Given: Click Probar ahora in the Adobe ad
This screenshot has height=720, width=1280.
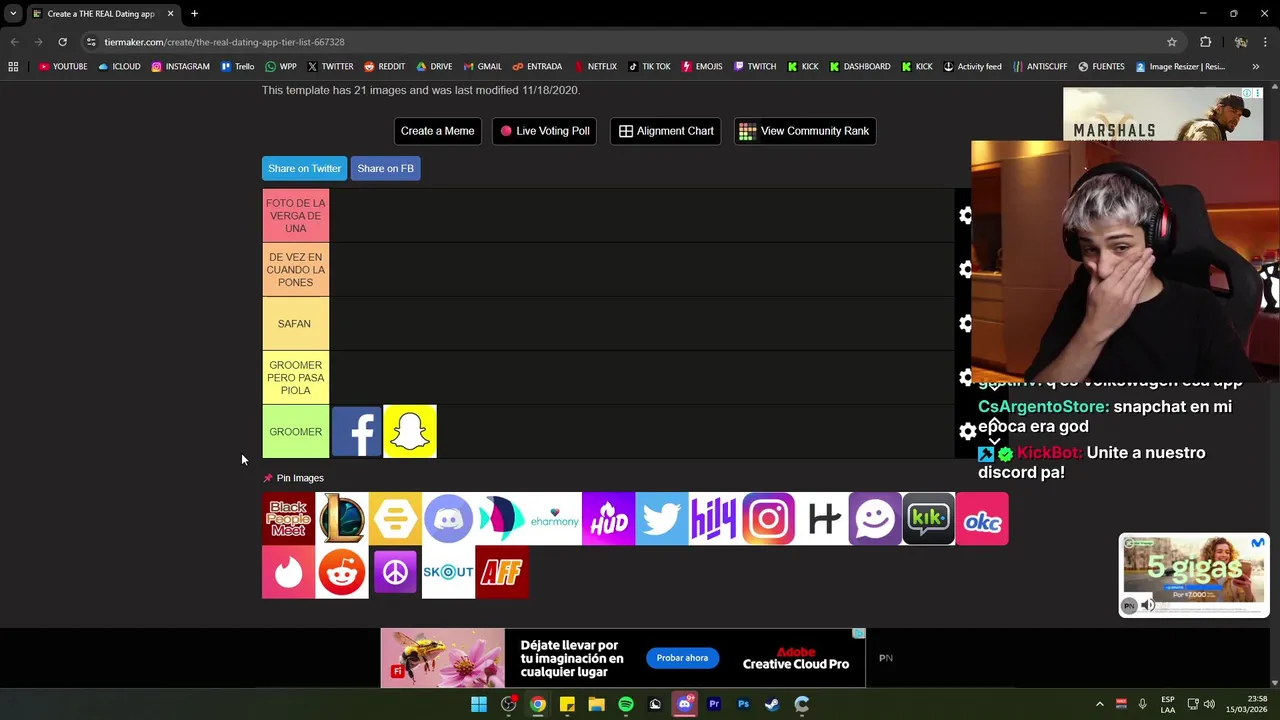Looking at the screenshot, I should coord(682,658).
